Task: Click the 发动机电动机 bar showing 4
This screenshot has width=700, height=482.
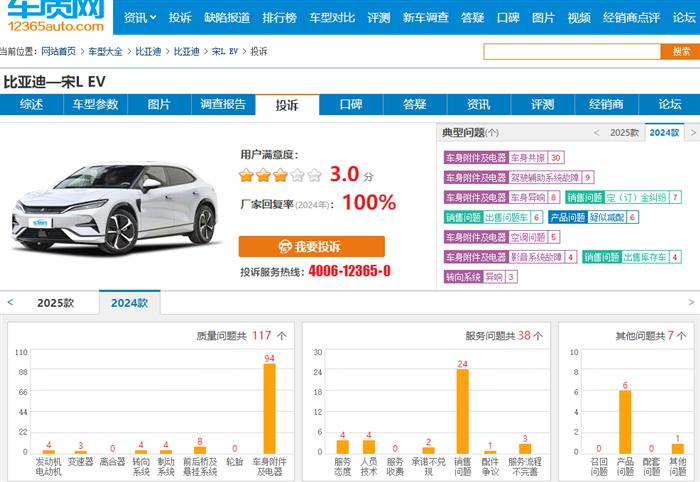Action: click(x=49, y=452)
